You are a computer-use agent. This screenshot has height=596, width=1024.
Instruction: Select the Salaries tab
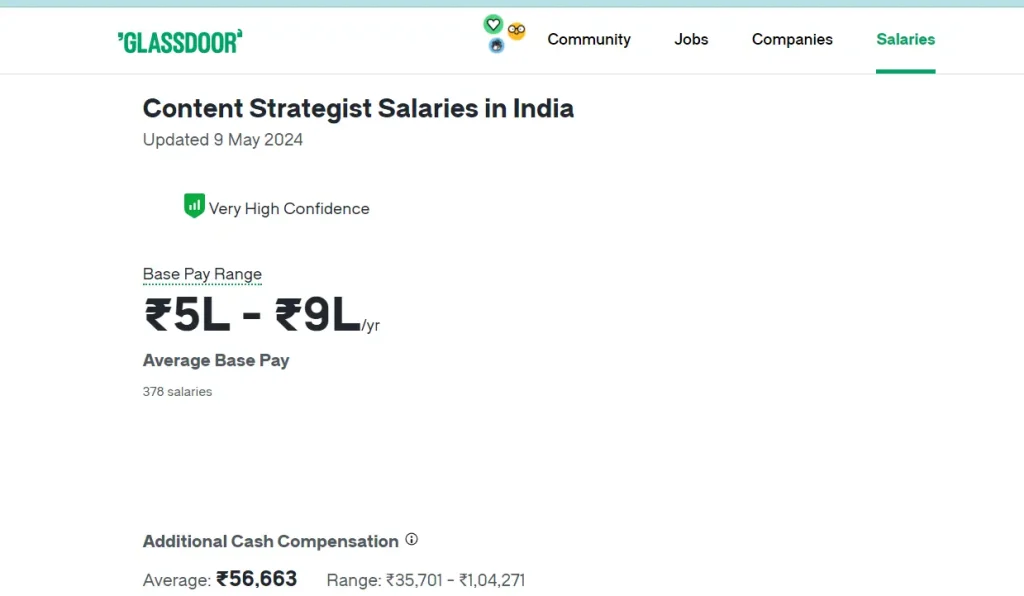905,39
